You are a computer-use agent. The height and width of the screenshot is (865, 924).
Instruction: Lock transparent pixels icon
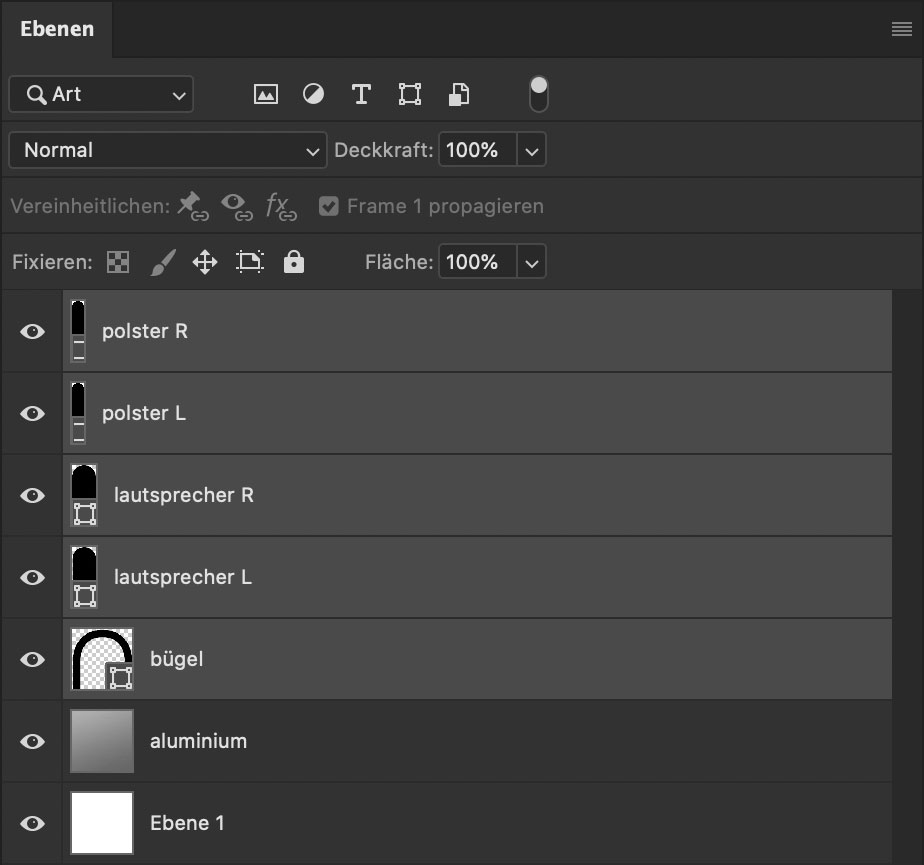(x=118, y=262)
